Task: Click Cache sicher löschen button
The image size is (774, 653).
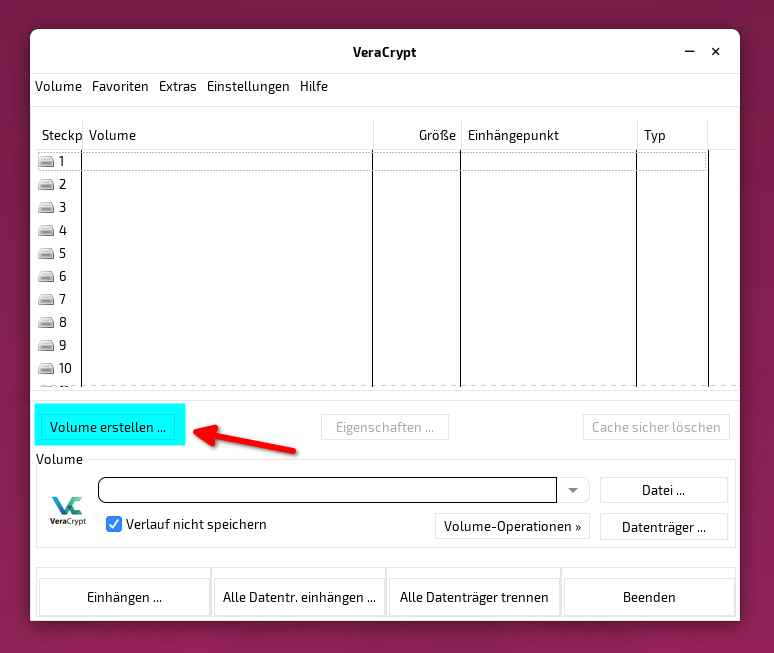Action: click(x=657, y=427)
